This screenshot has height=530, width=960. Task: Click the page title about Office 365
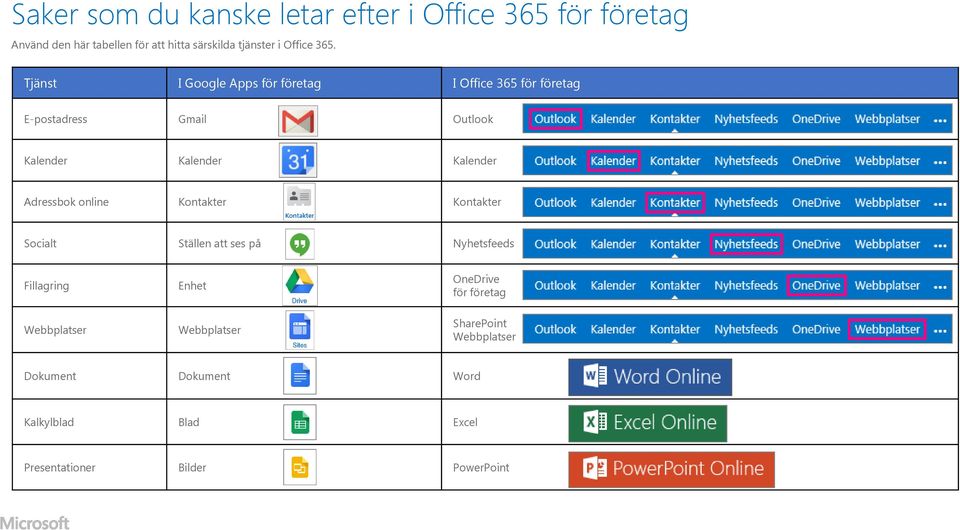(350, 13)
